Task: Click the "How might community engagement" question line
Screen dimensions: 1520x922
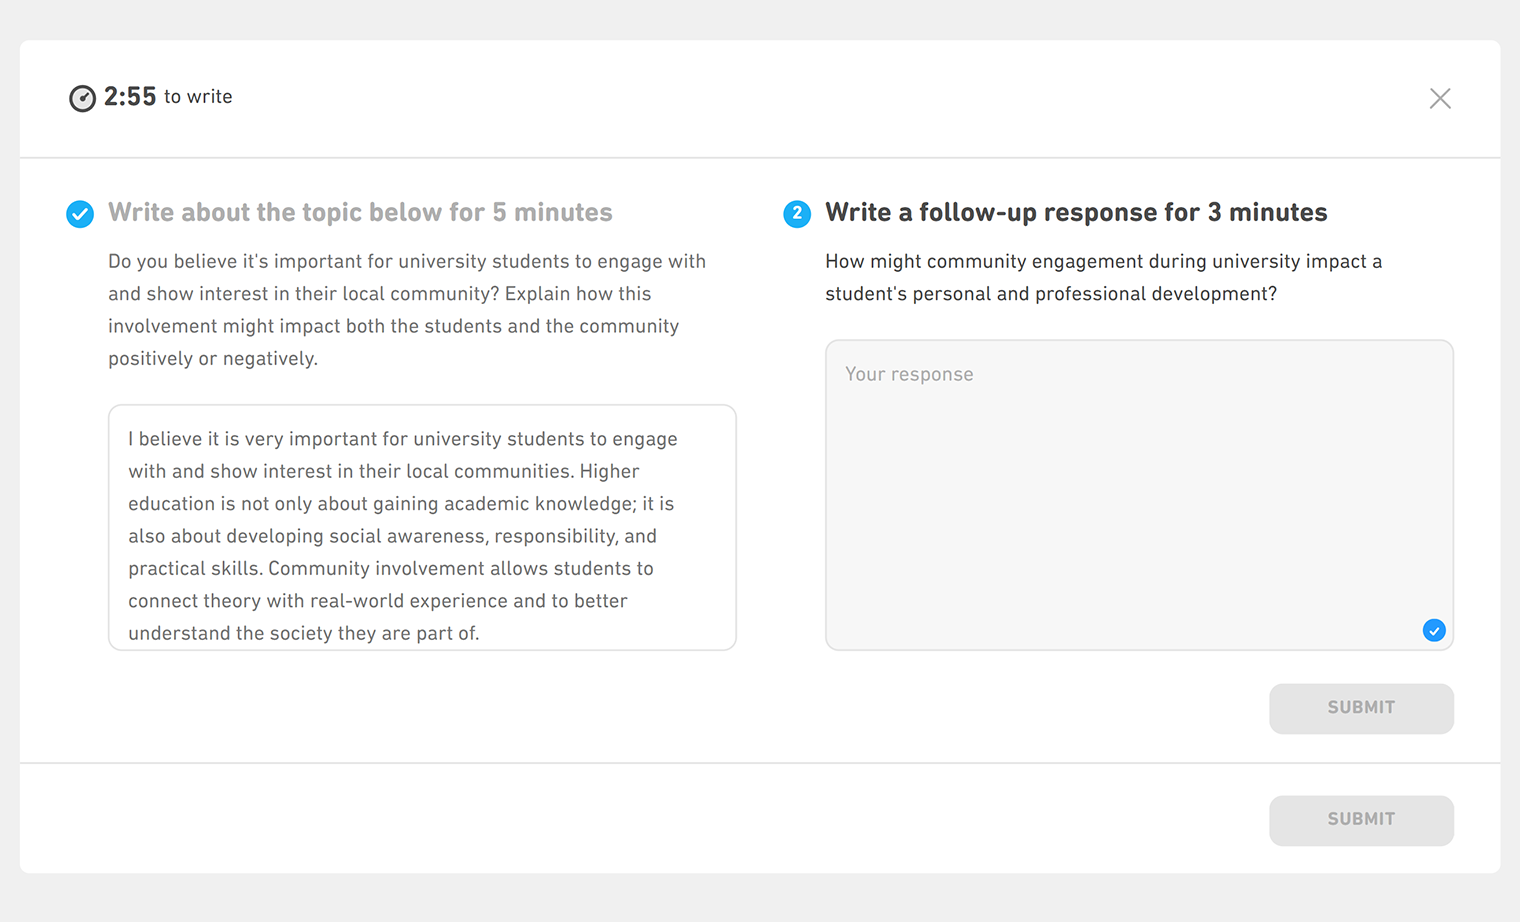Action: click(1103, 261)
